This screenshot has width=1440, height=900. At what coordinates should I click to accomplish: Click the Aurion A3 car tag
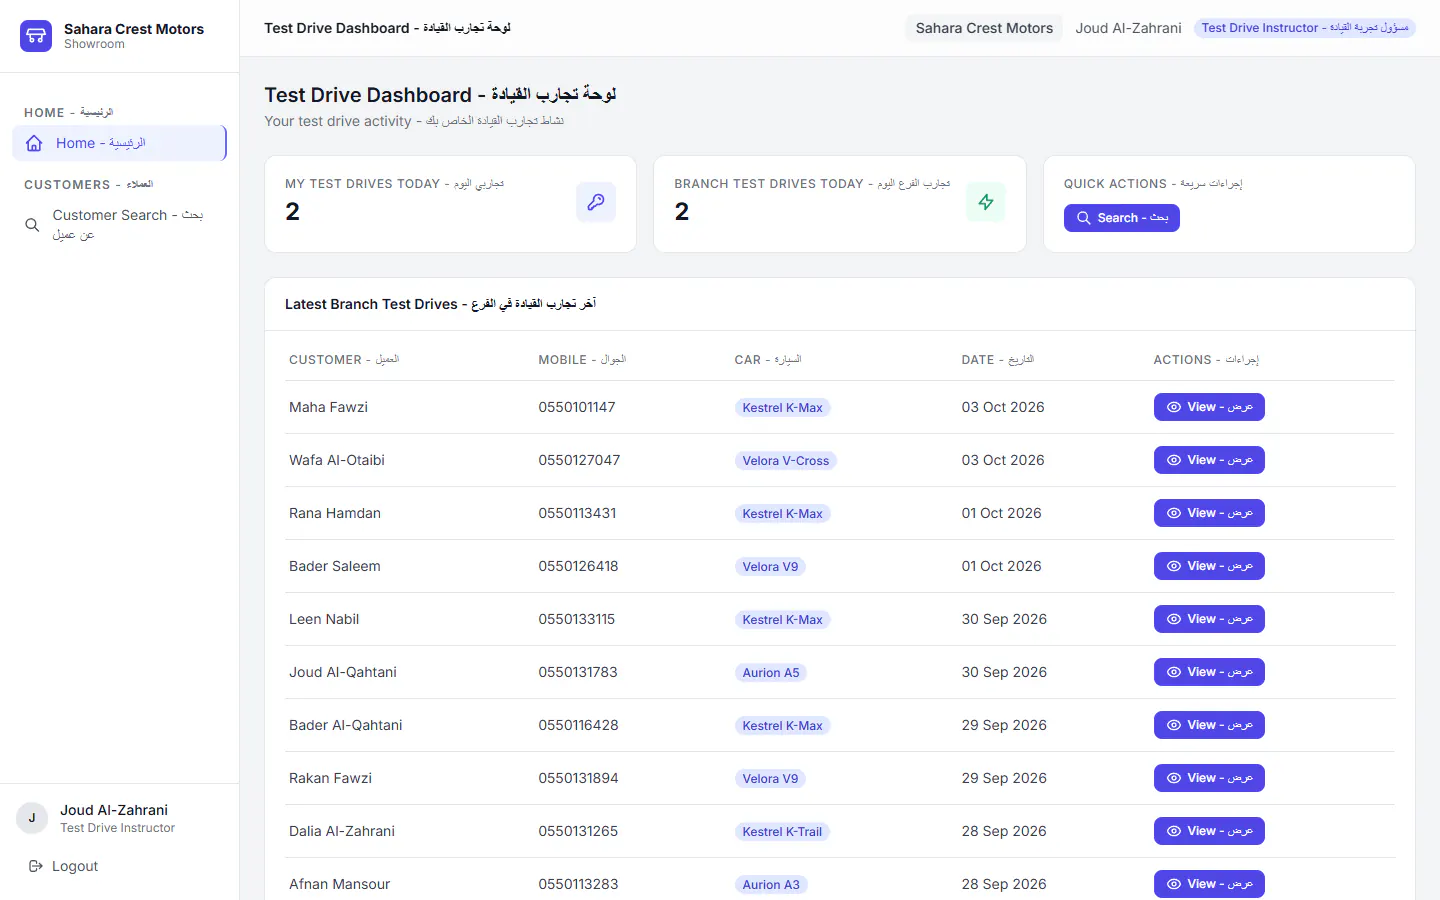770,884
